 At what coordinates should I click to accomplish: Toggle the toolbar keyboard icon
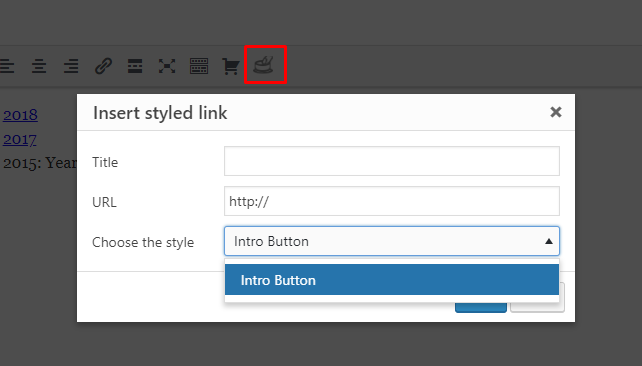pyautogui.click(x=199, y=66)
